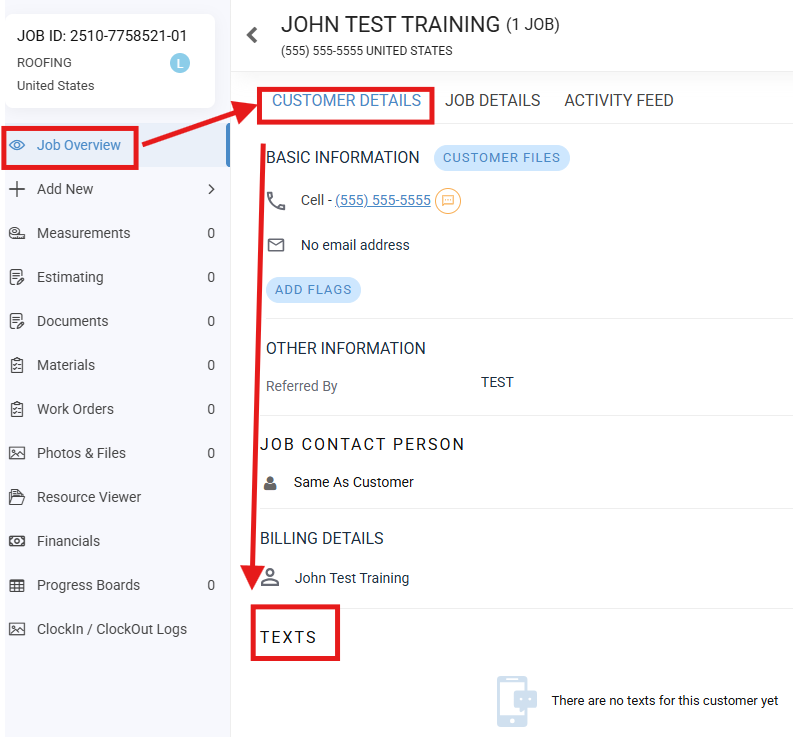The width and height of the screenshot is (793, 737).
Task: Click the Estimating document icon
Action: pos(17,277)
